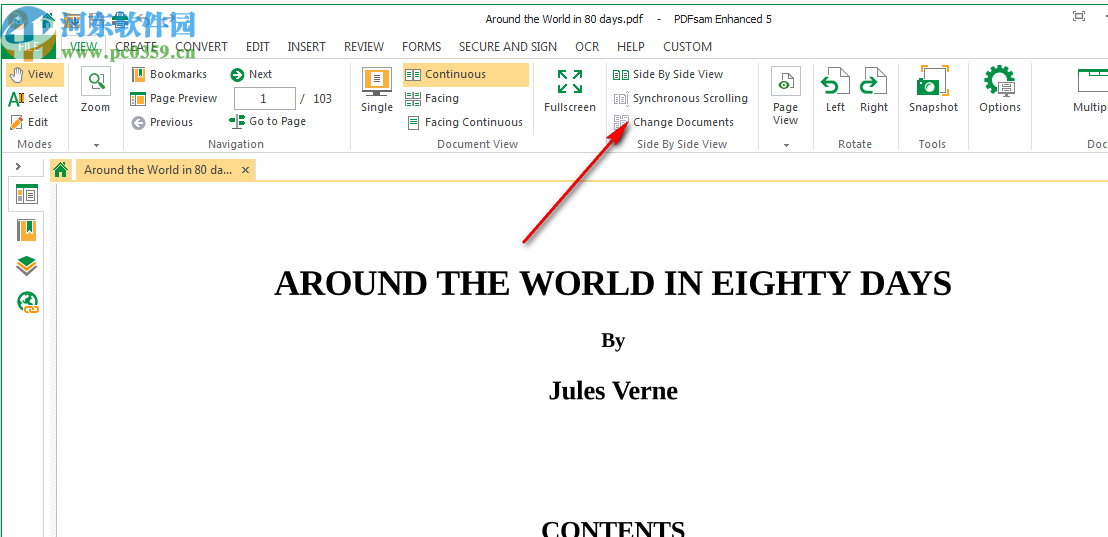Open the EDIT ribbon tab
The width and height of the screenshot is (1108, 537).
(x=258, y=47)
